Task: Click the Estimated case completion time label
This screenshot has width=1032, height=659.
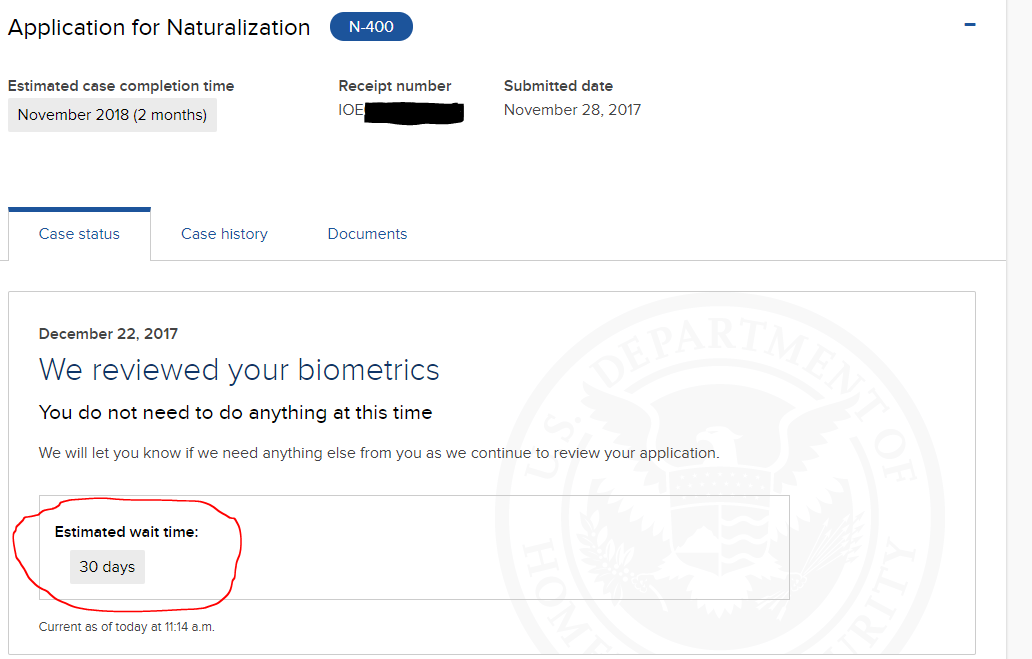Action: (121, 86)
